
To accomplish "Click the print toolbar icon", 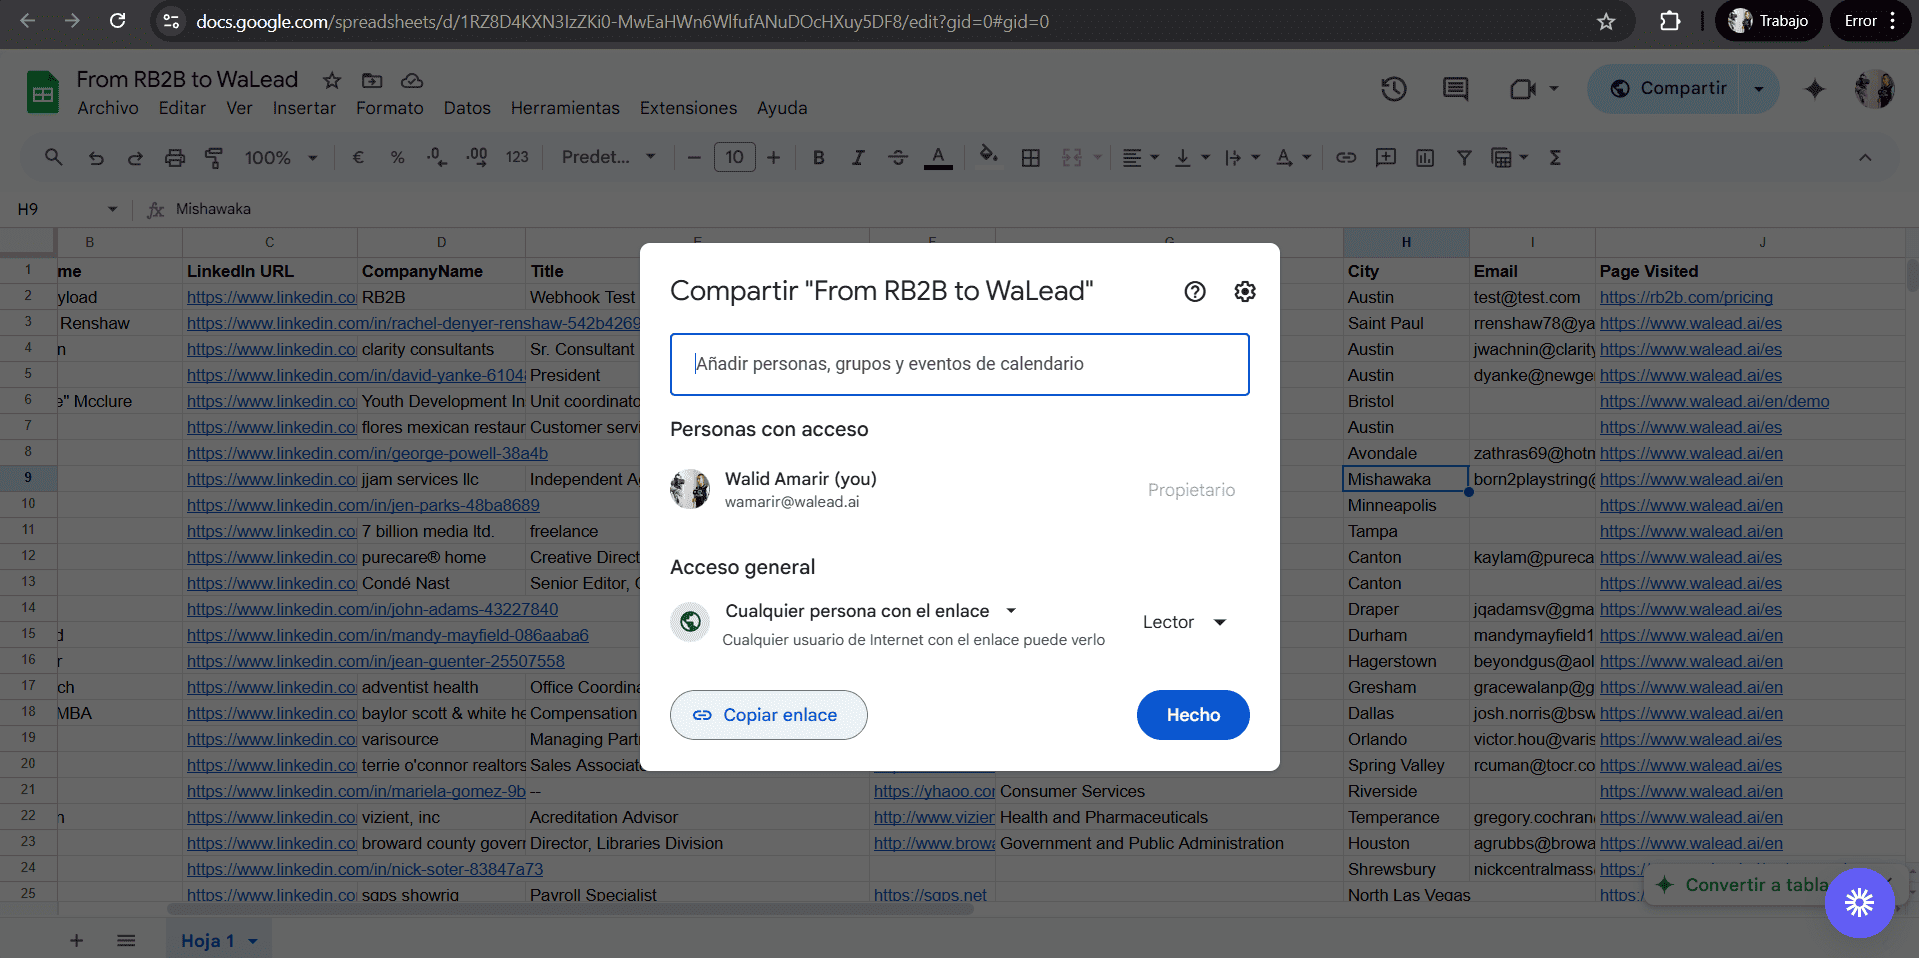I will point(175,157).
